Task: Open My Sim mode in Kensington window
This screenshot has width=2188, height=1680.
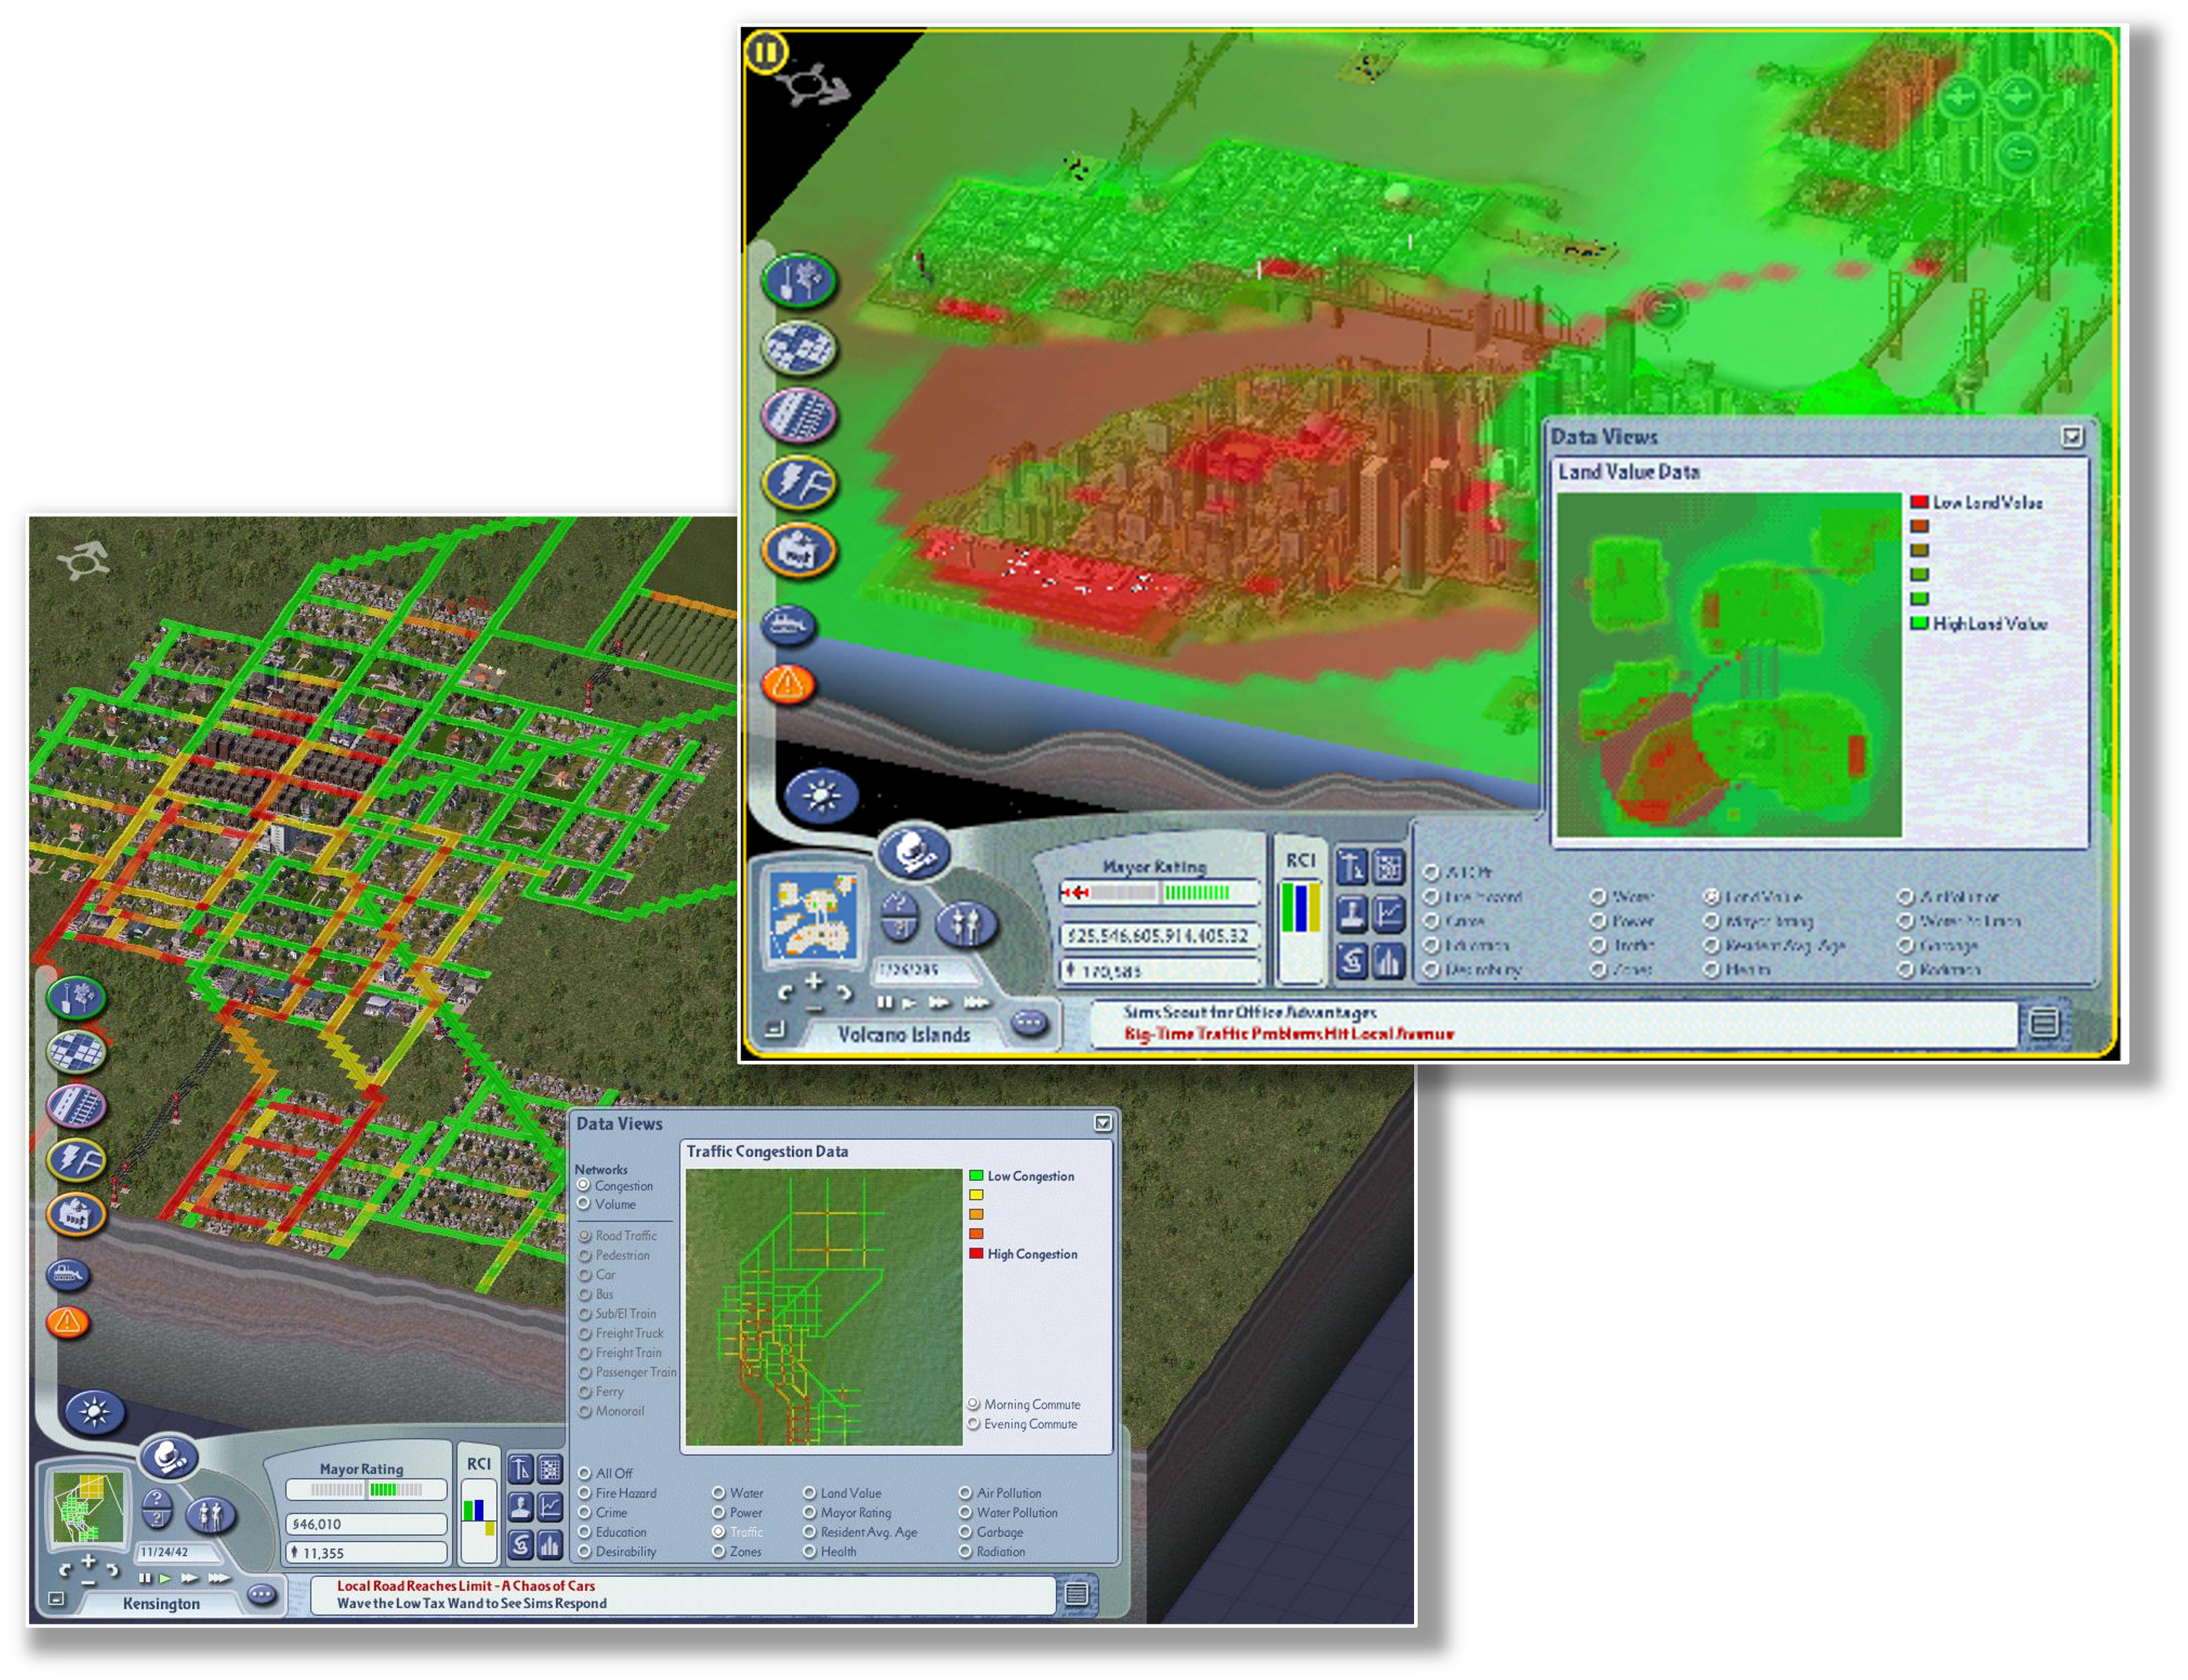Action: pos(210,1515)
